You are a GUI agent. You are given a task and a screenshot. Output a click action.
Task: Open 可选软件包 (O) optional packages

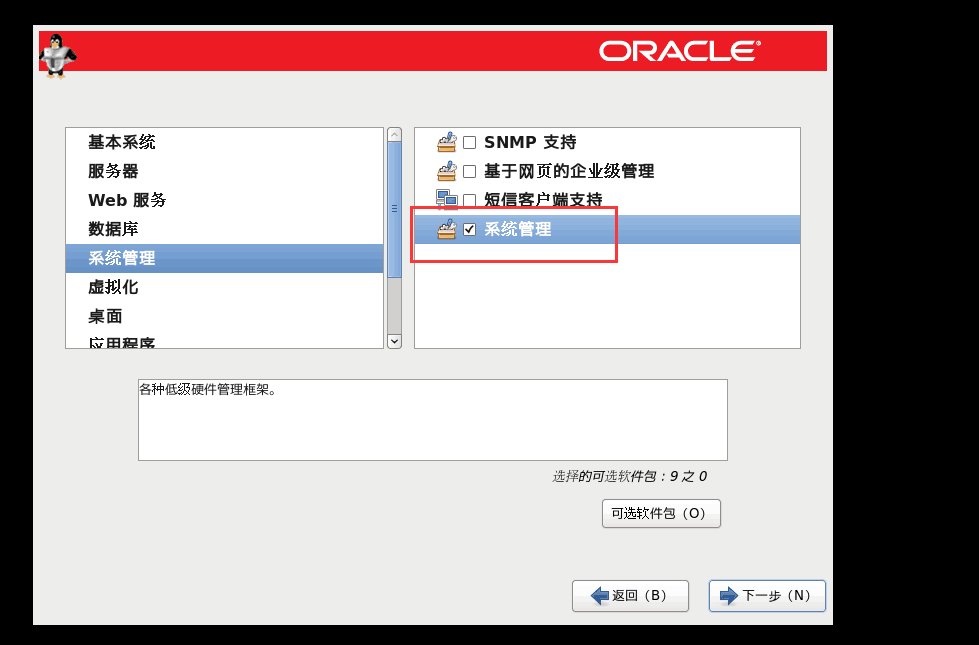point(660,513)
